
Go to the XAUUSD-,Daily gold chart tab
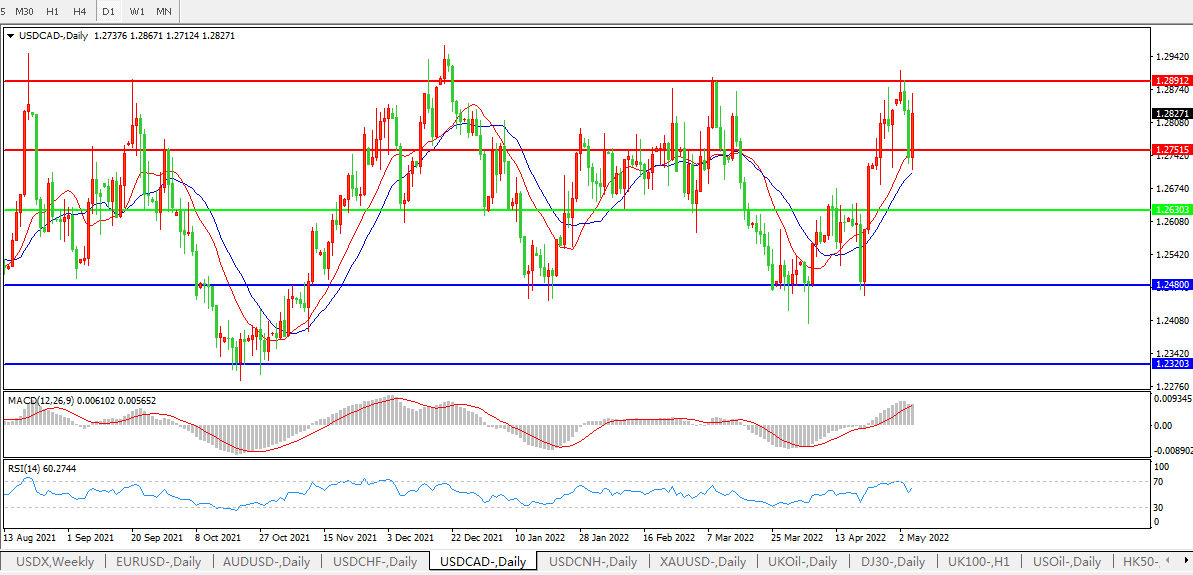[703, 562]
